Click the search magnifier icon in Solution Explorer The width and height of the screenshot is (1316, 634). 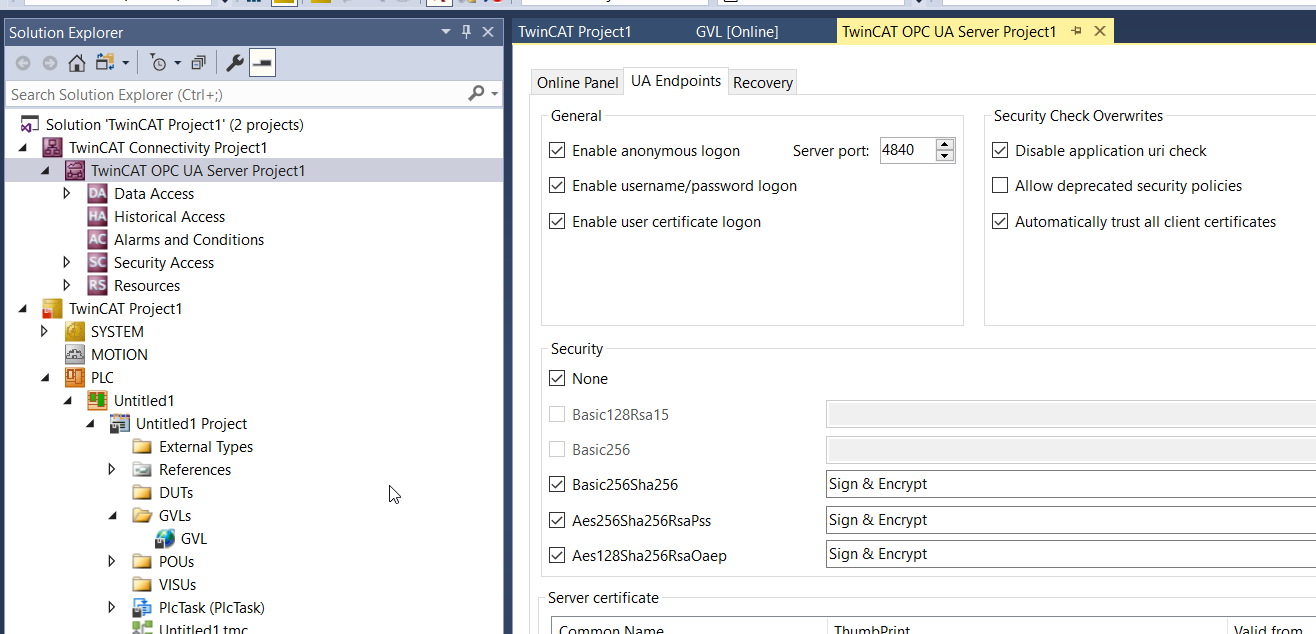pyautogui.click(x=476, y=94)
